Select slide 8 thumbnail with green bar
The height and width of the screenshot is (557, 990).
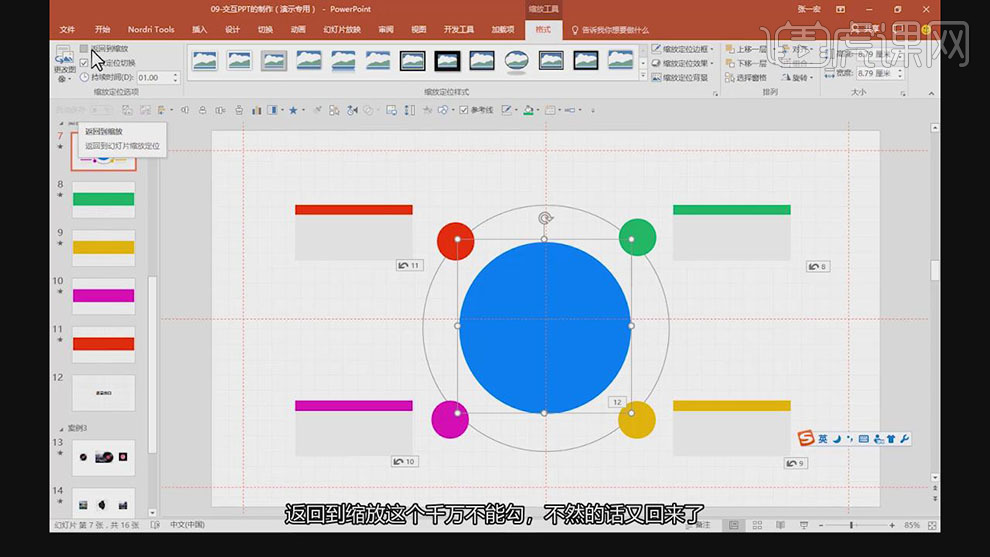click(x=103, y=199)
